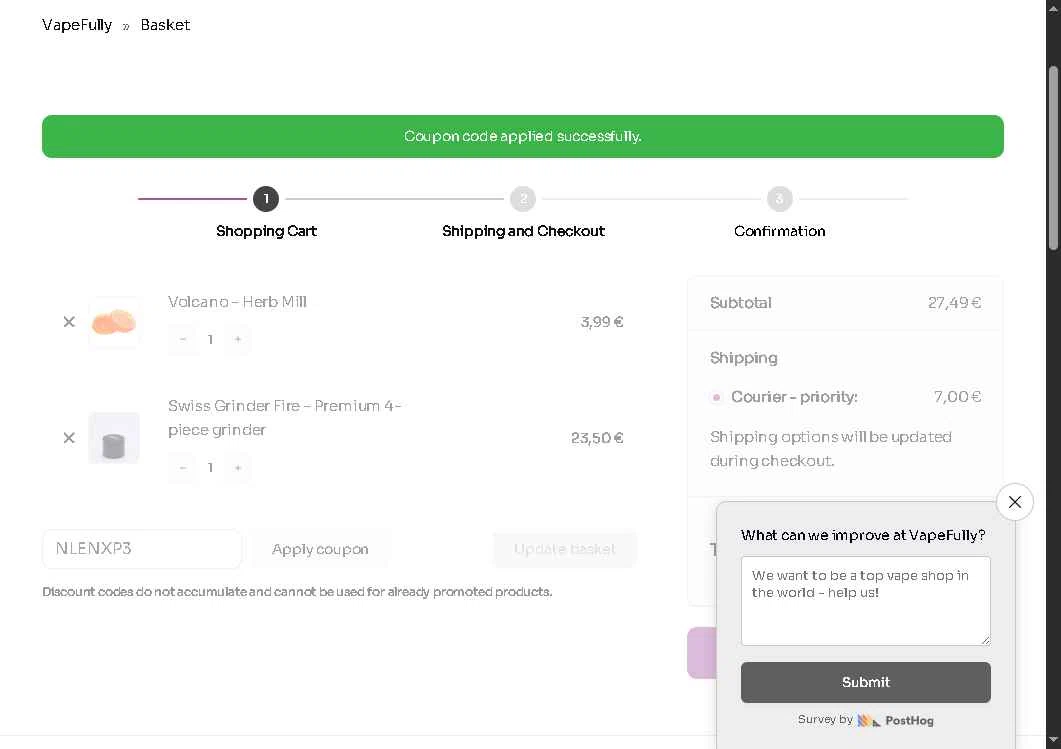Submit the survey feedback
1061x749 pixels.
point(865,682)
